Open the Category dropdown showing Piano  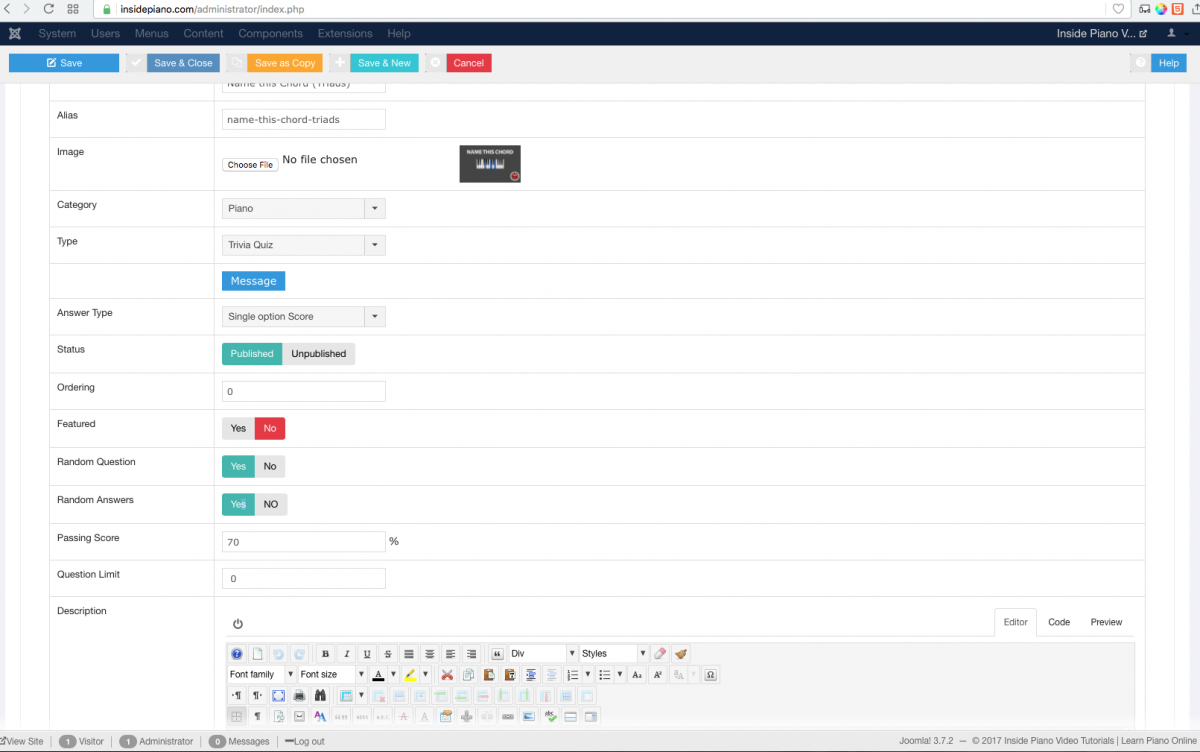303,209
